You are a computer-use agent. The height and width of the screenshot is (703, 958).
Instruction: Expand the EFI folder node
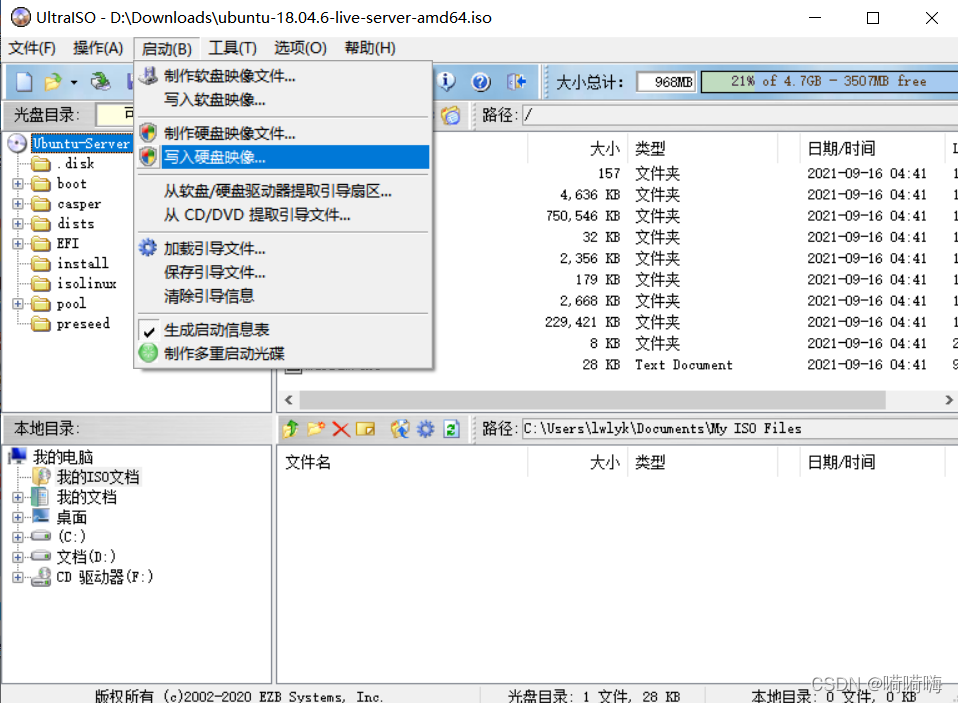click(18, 243)
